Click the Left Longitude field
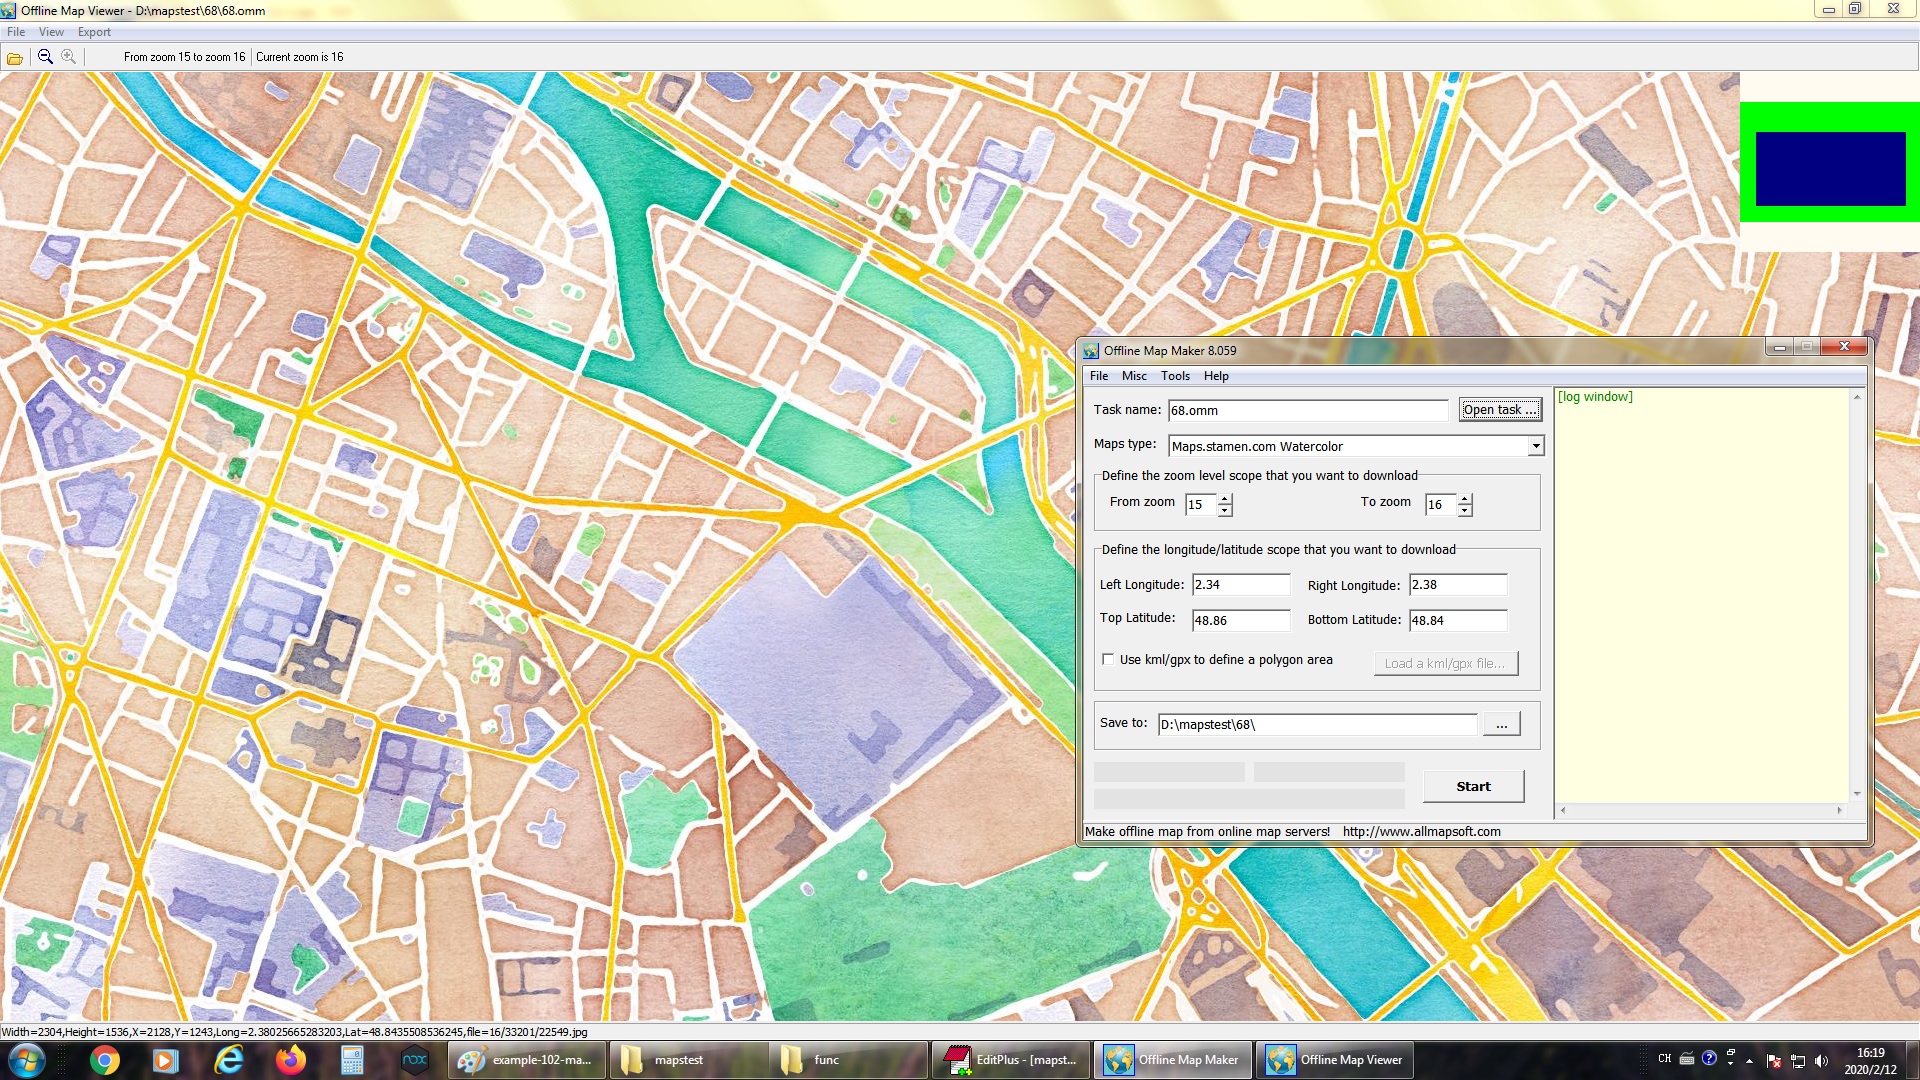This screenshot has width=1920, height=1080. coord(1241,585)
